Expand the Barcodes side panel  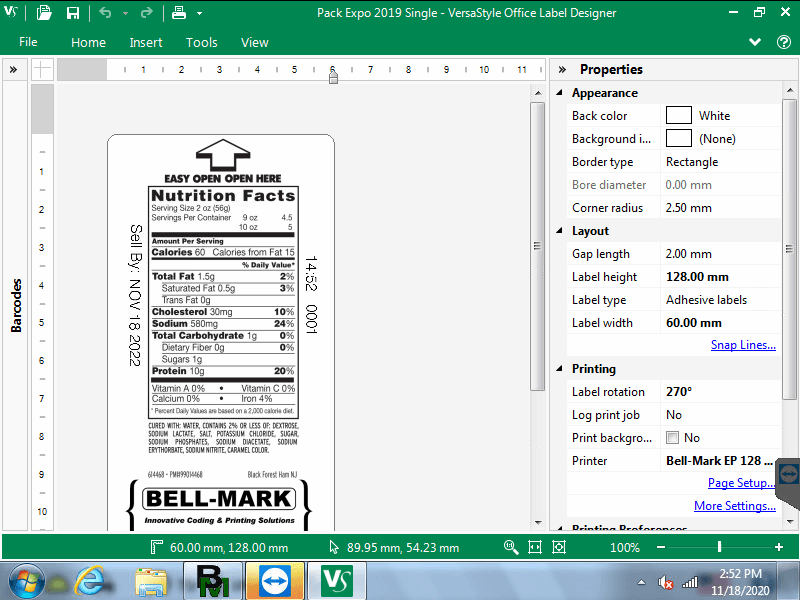click(x=14, y=69)
